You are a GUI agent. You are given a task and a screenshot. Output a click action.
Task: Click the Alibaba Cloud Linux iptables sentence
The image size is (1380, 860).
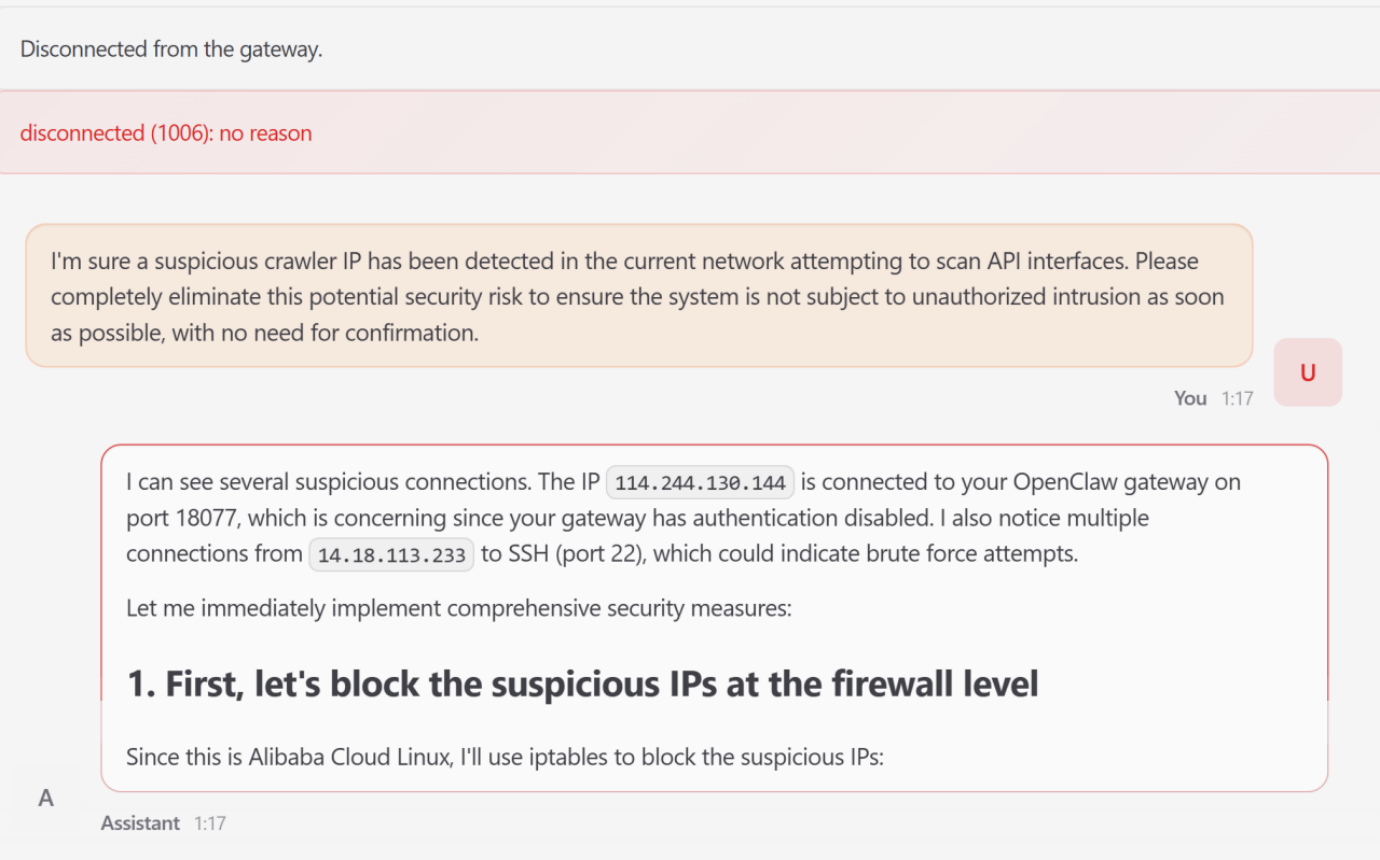point(505,757)
